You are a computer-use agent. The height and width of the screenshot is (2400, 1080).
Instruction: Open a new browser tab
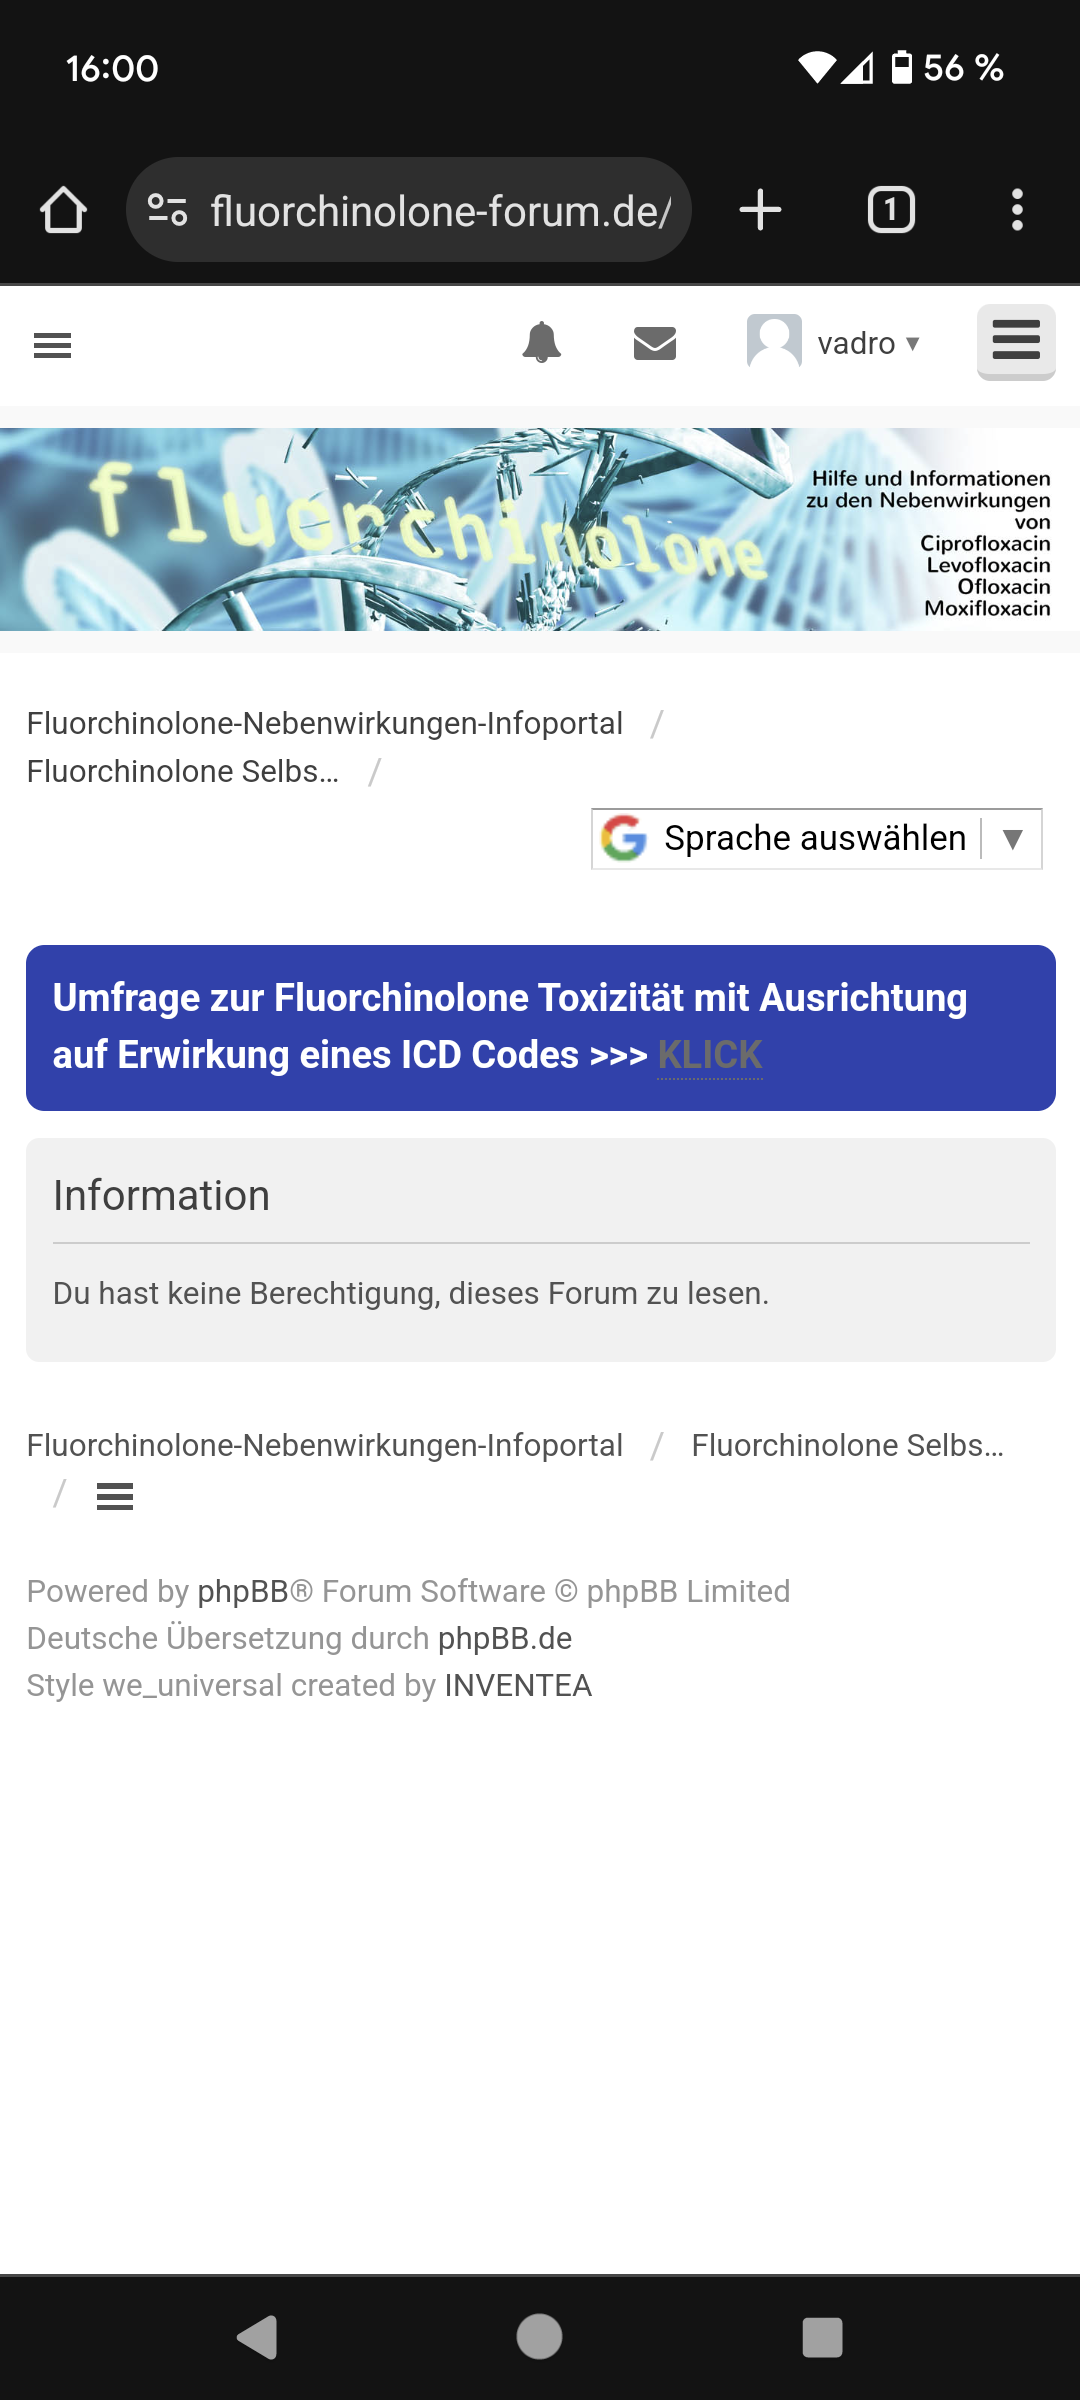click(760, 210)
